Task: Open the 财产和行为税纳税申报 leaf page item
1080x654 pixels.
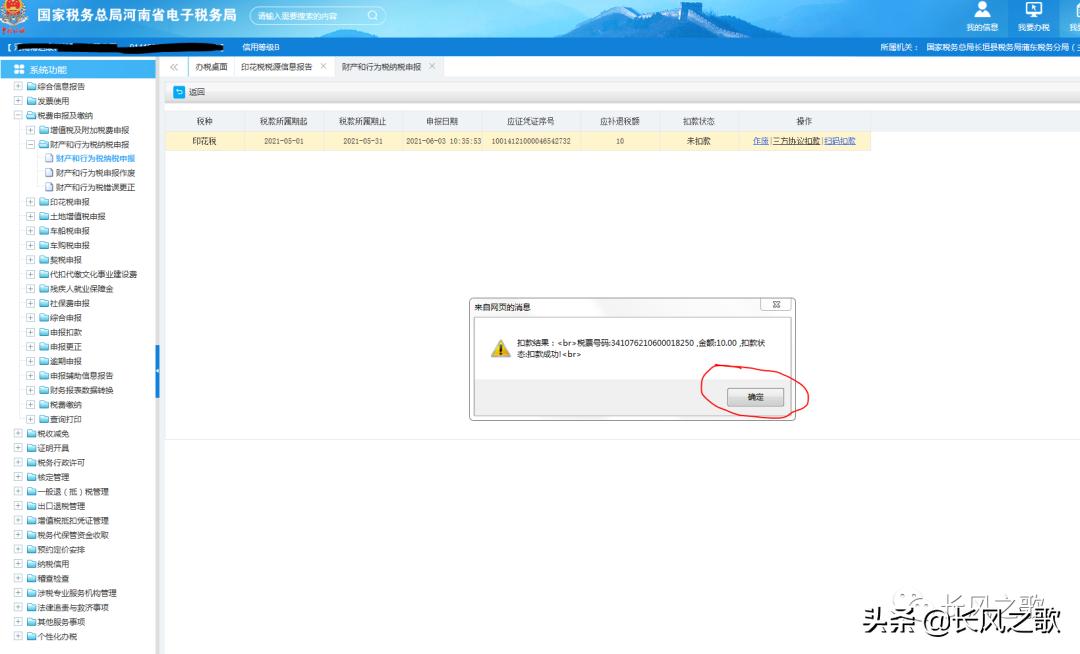Action: (x=95, y=158)
